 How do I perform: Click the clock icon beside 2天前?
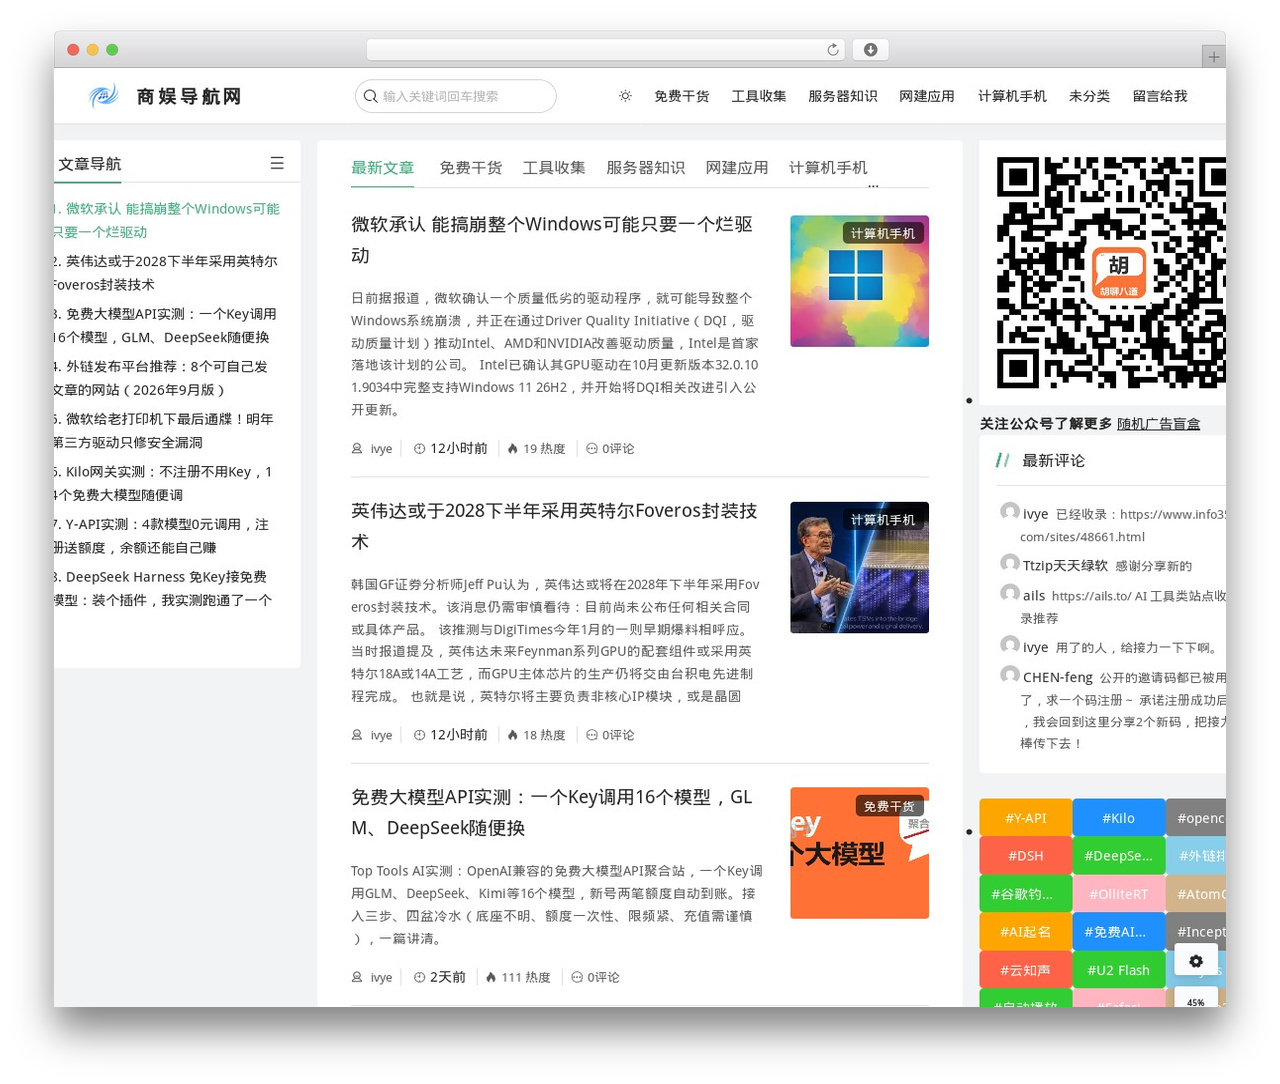point(420,978)
